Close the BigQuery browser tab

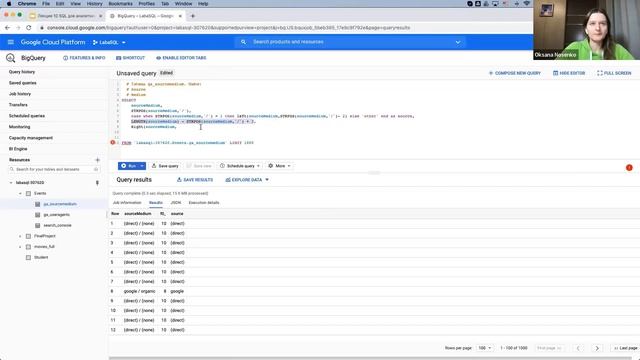180,16
